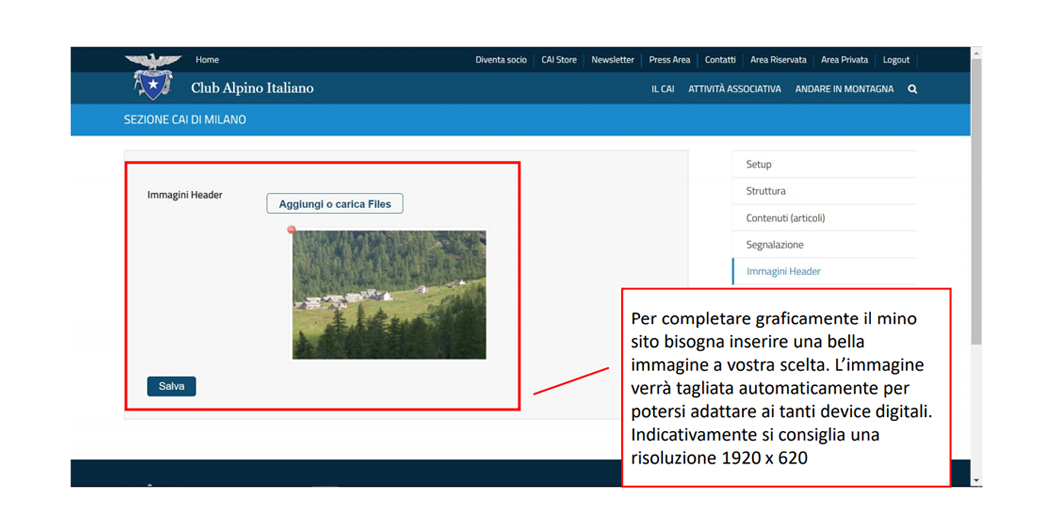Viewport: 1042px width, 530px height.
Task: Click the uploaded mountain village thumbnail
Action: pos(389,295)
